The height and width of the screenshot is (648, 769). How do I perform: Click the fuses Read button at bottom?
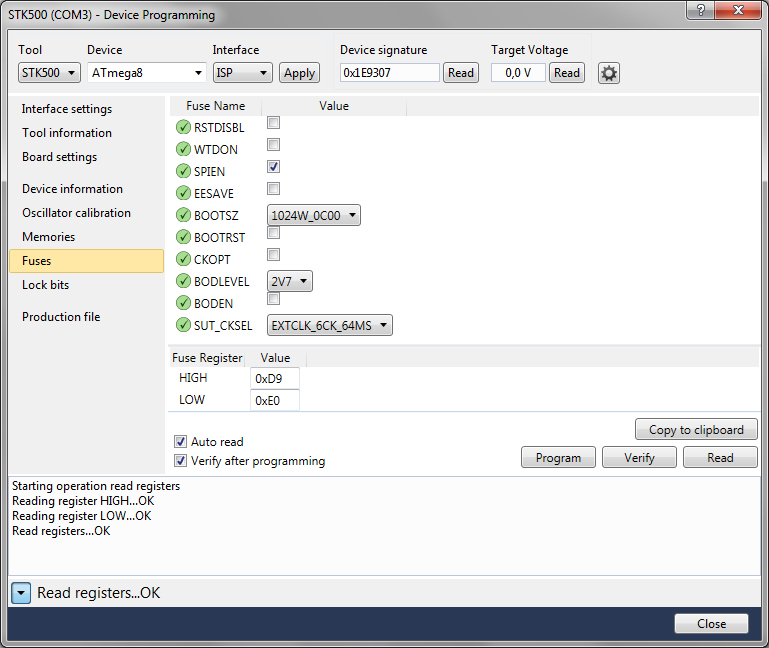pyautogui.click(x=720, y=458)
